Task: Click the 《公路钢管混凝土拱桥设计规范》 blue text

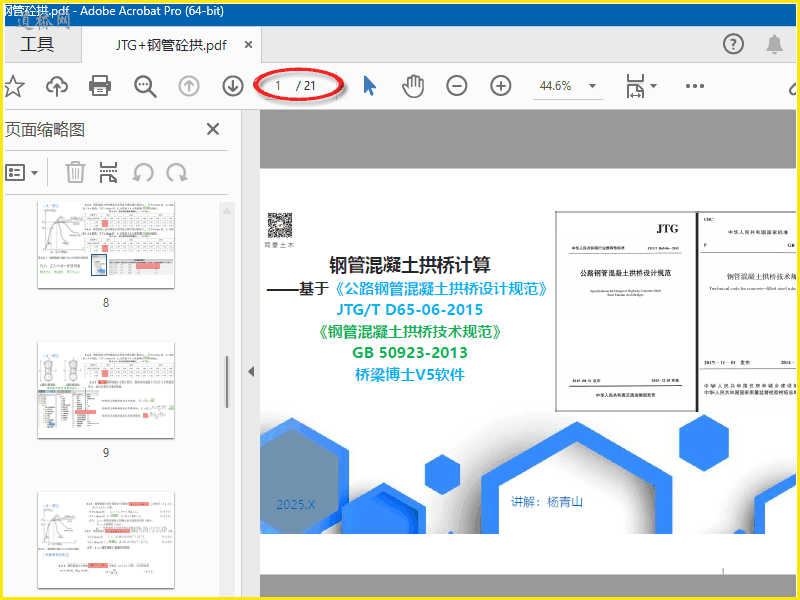Action: (441, 289)
